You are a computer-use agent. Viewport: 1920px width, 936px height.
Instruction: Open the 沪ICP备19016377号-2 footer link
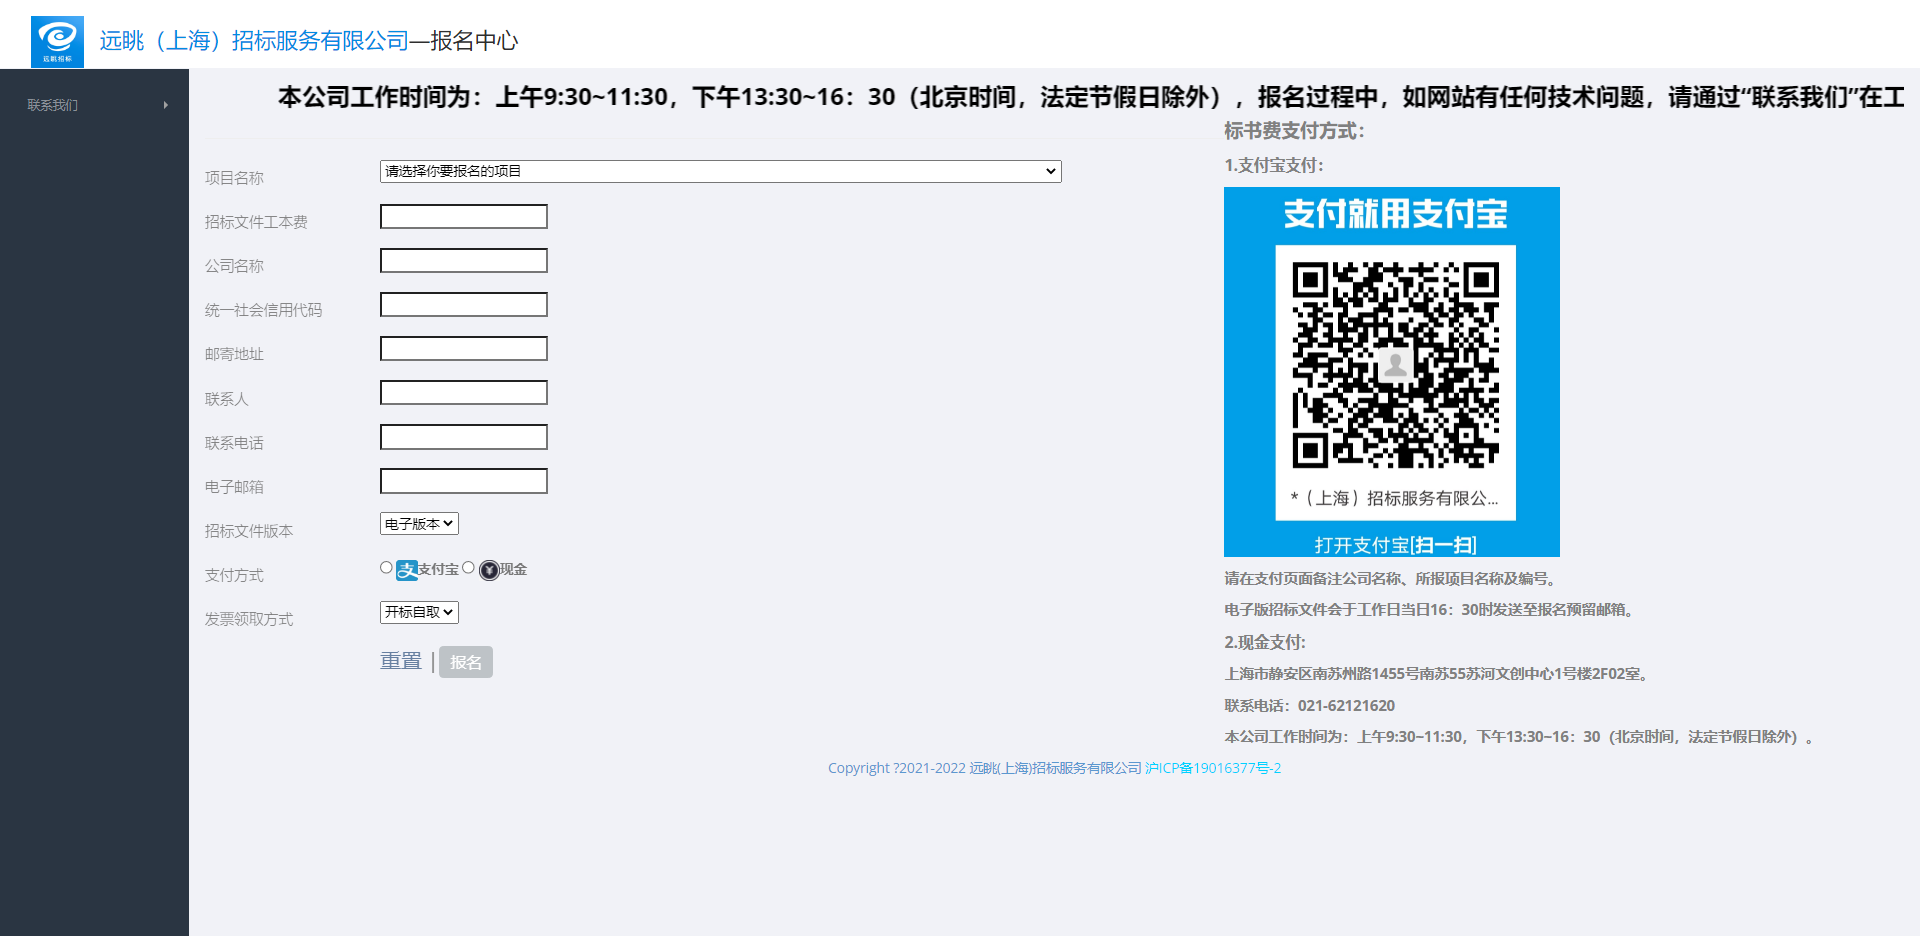click(x=1213, y=768)
